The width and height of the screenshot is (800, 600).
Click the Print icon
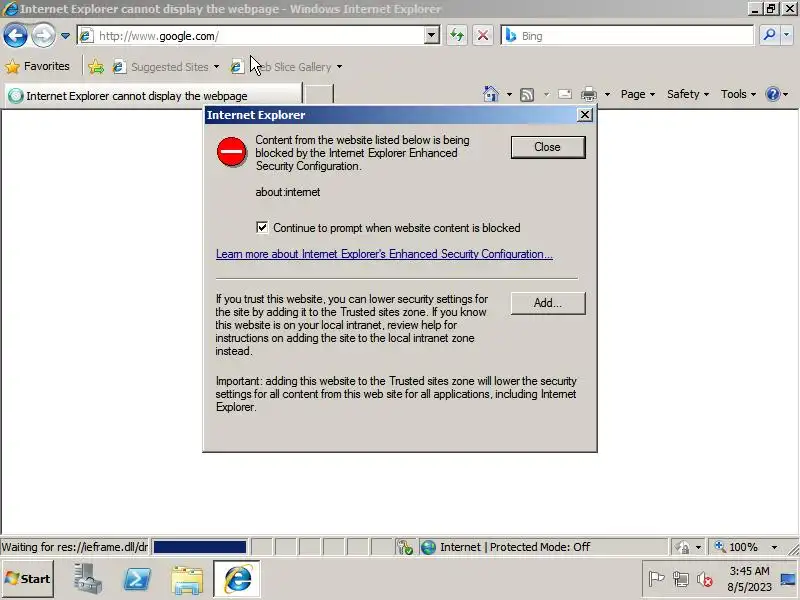tap(589, 94)
